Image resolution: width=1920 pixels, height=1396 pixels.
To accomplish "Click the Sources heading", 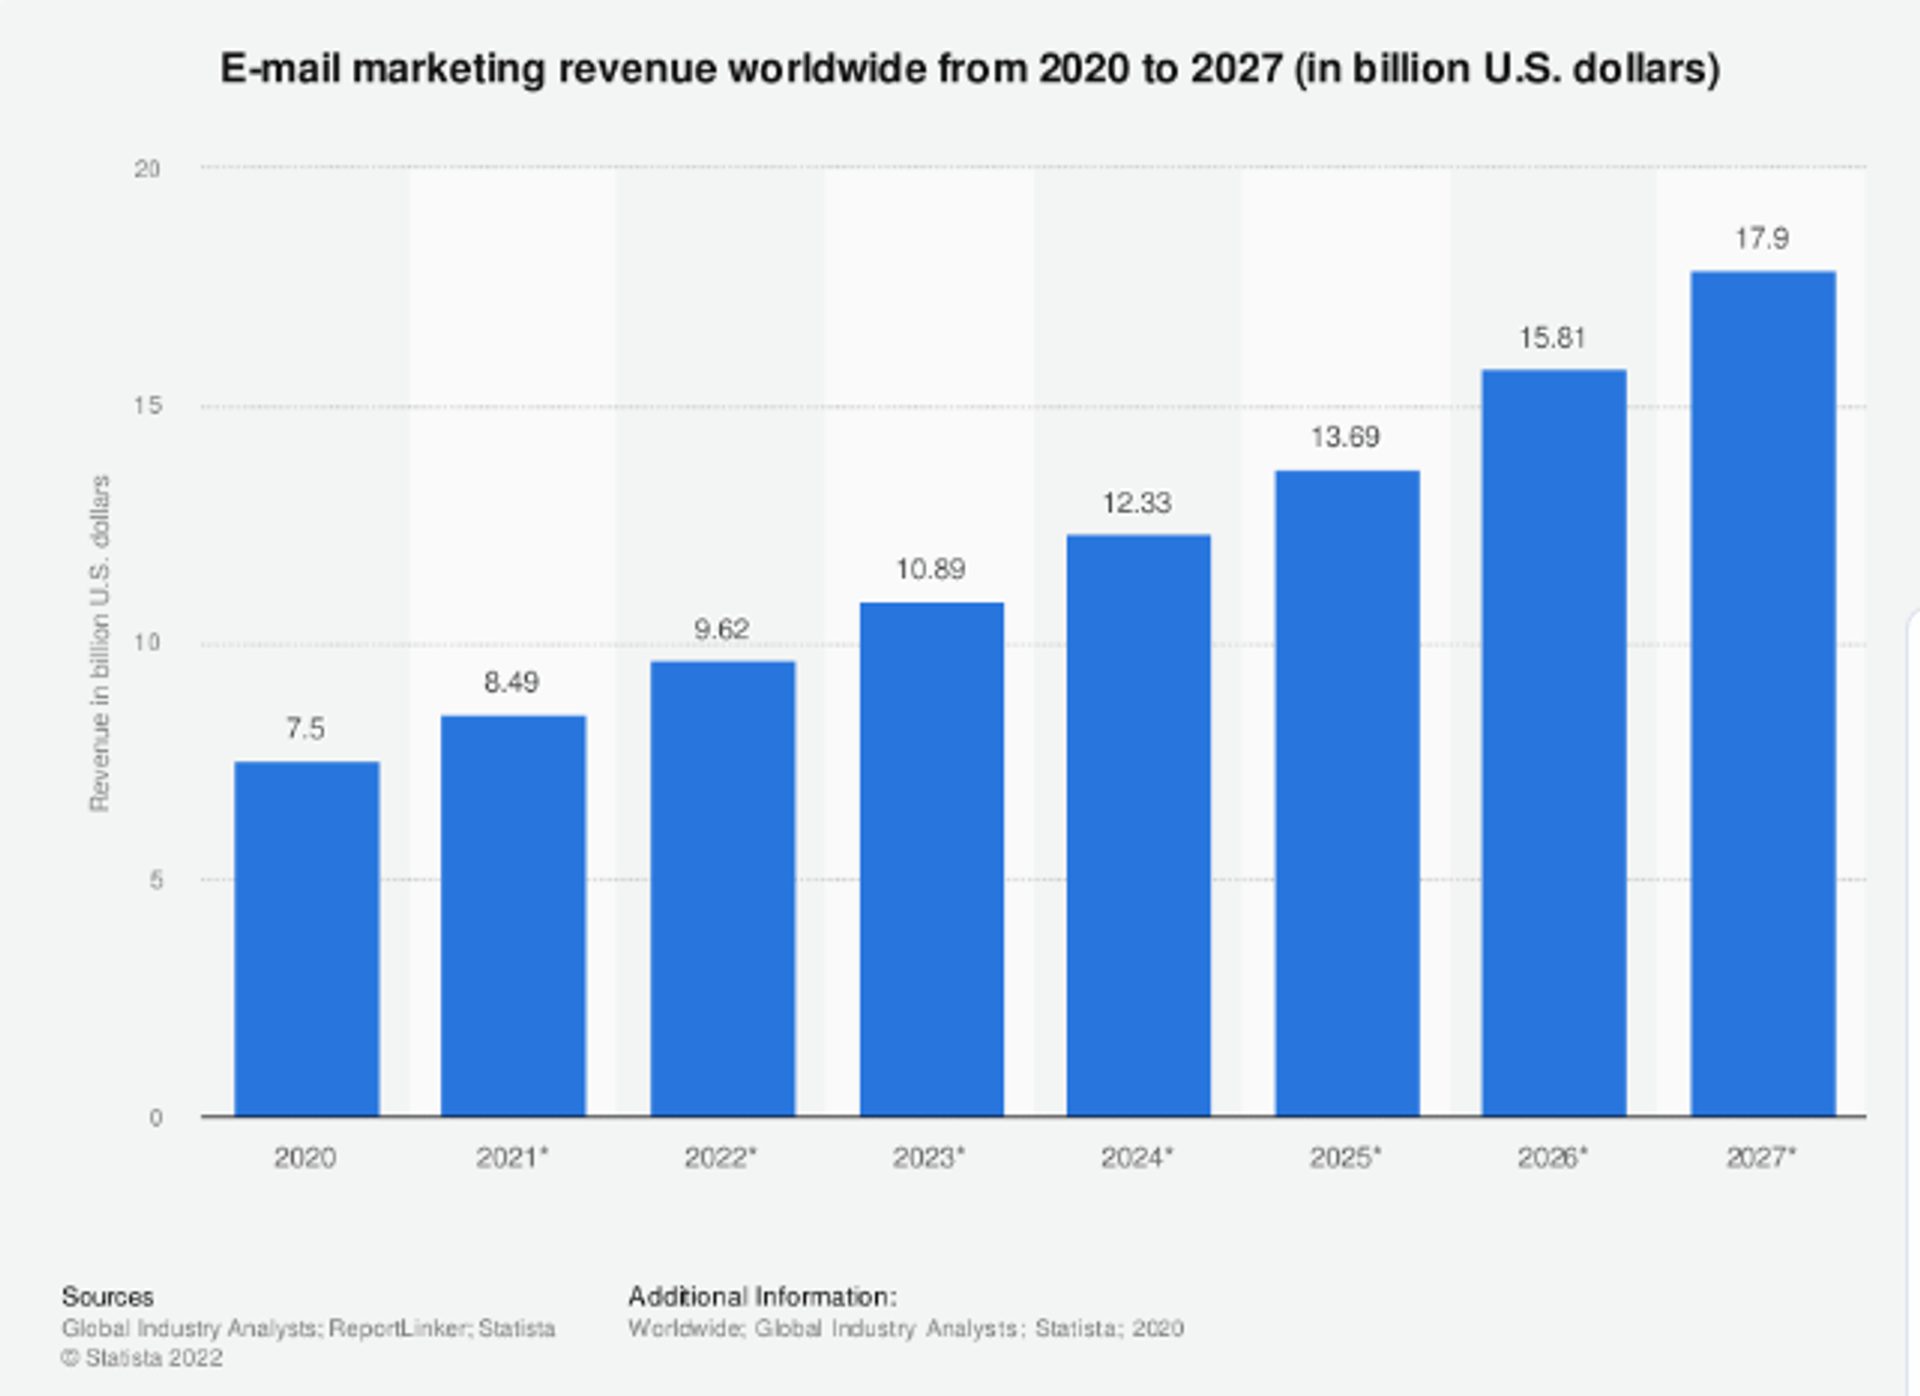I will [107, 1297].
